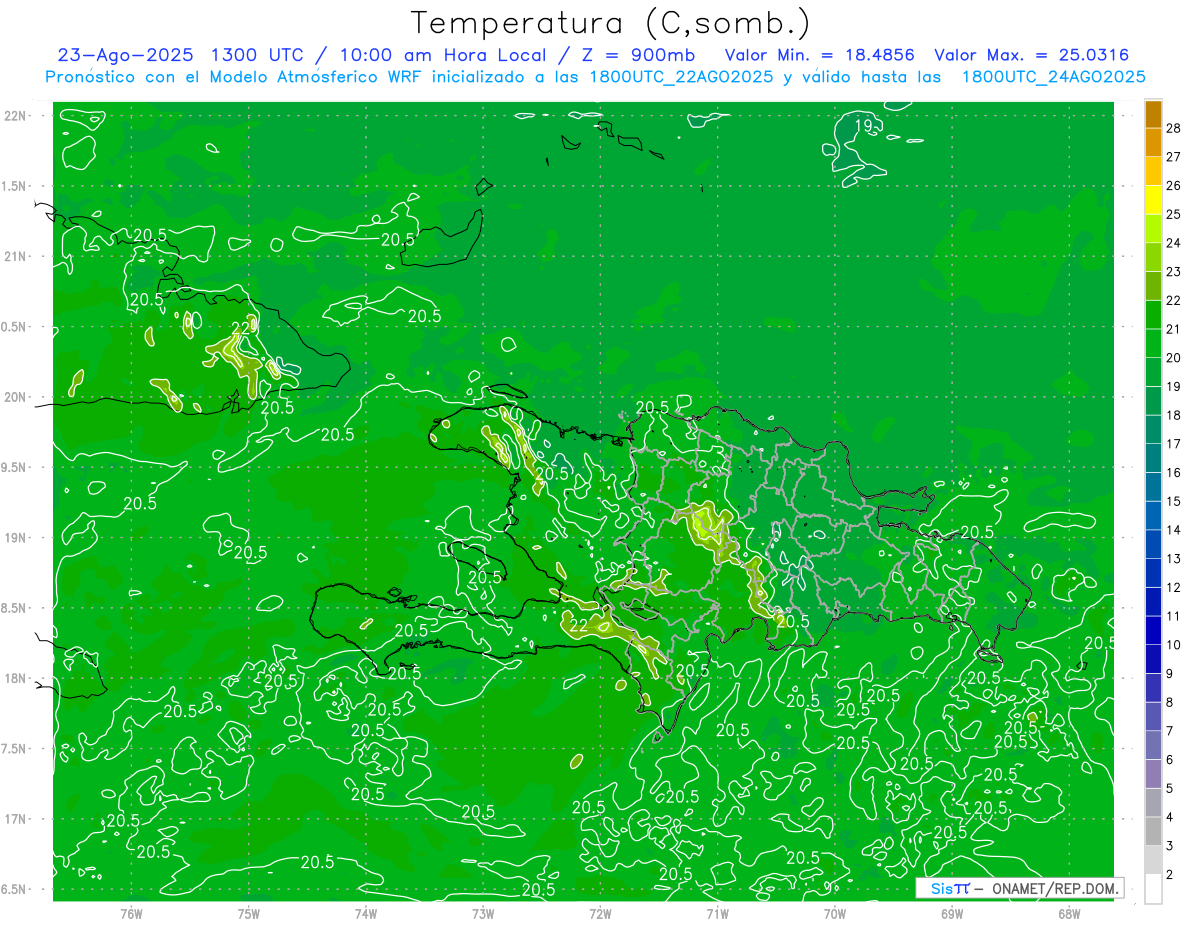Click color scale label "12"
Viewport: 1200px width, 927px height.
1174,587
